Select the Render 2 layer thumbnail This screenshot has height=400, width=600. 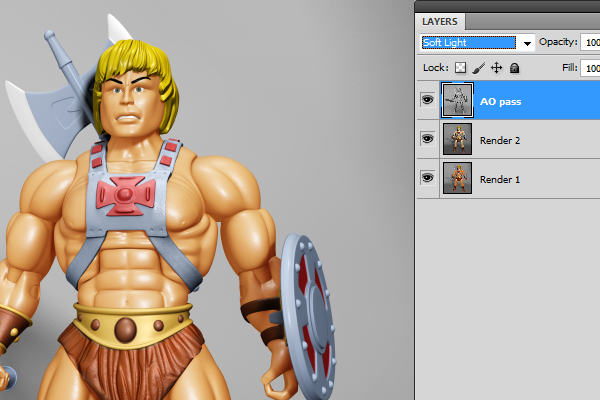[457, 139]
